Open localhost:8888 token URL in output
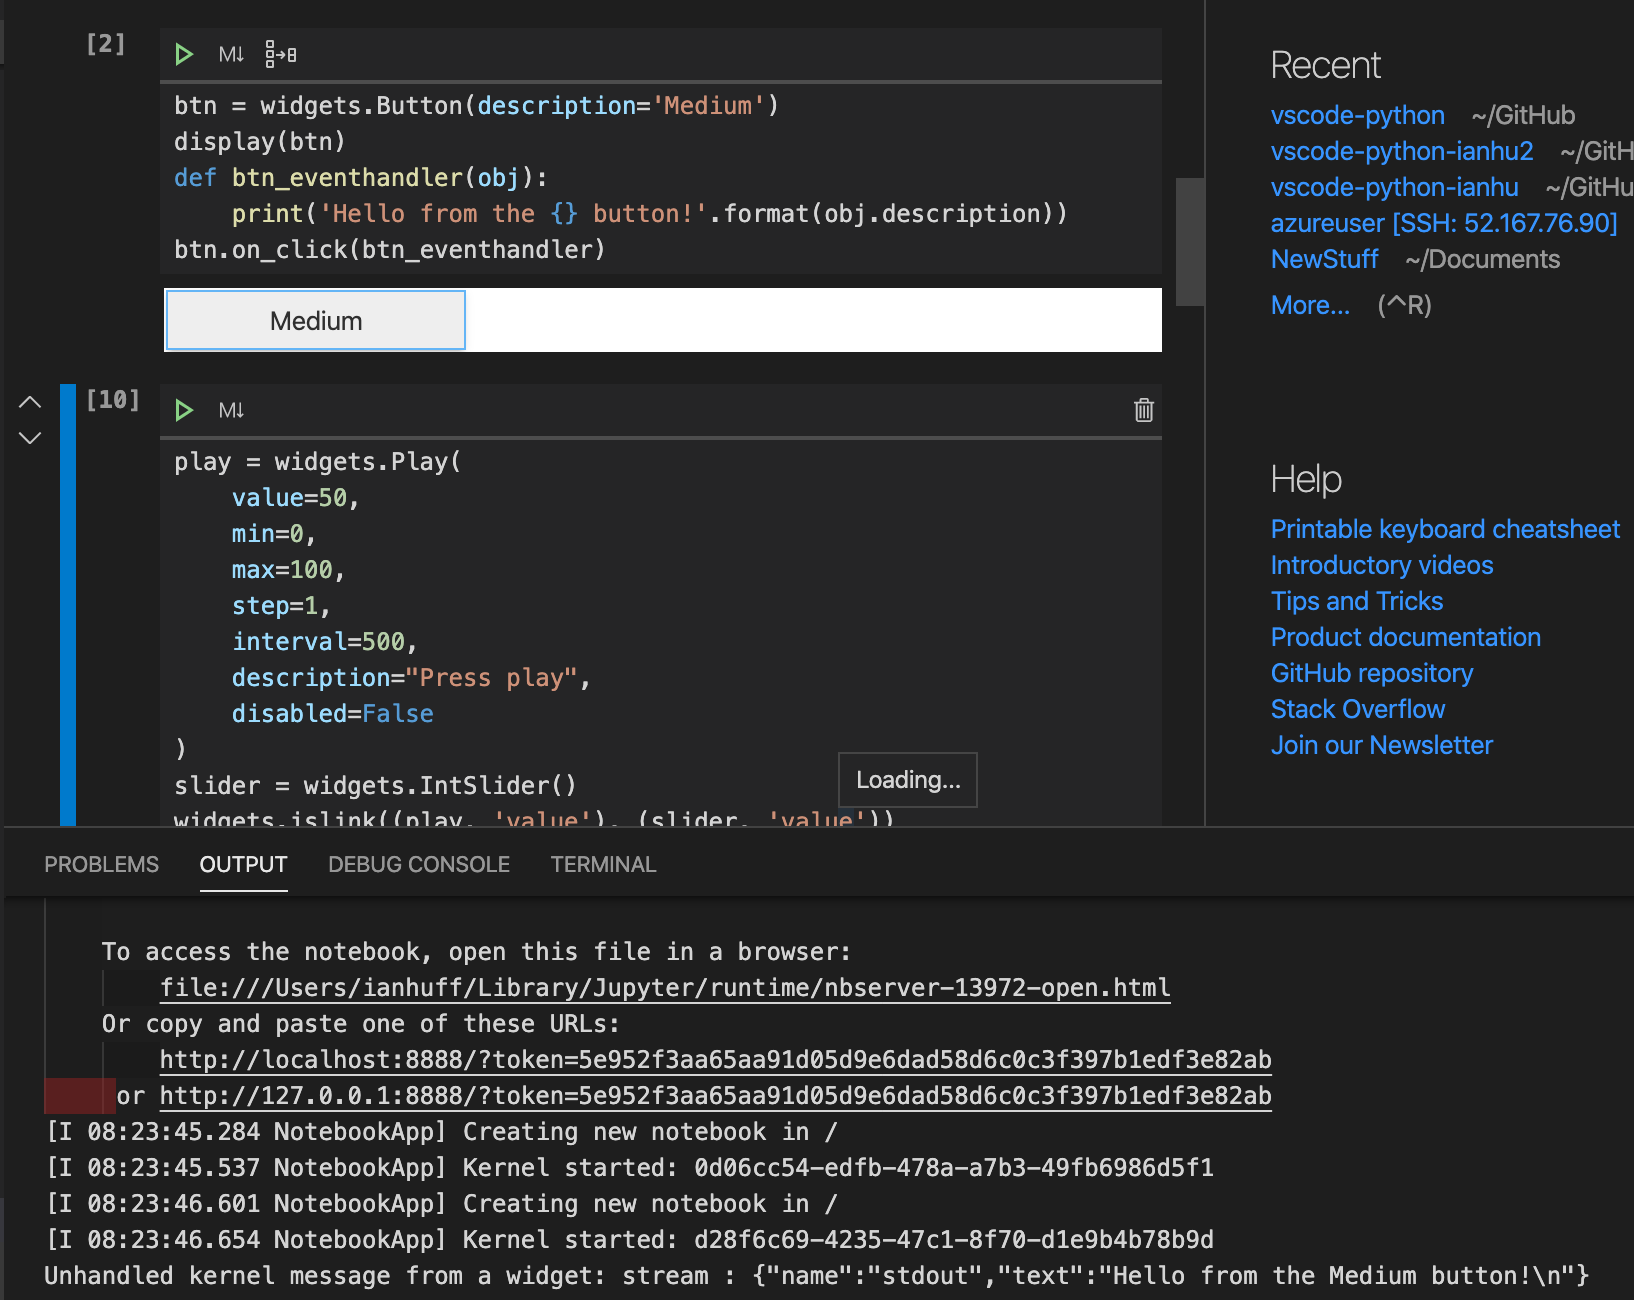 tap(715, 1060)
